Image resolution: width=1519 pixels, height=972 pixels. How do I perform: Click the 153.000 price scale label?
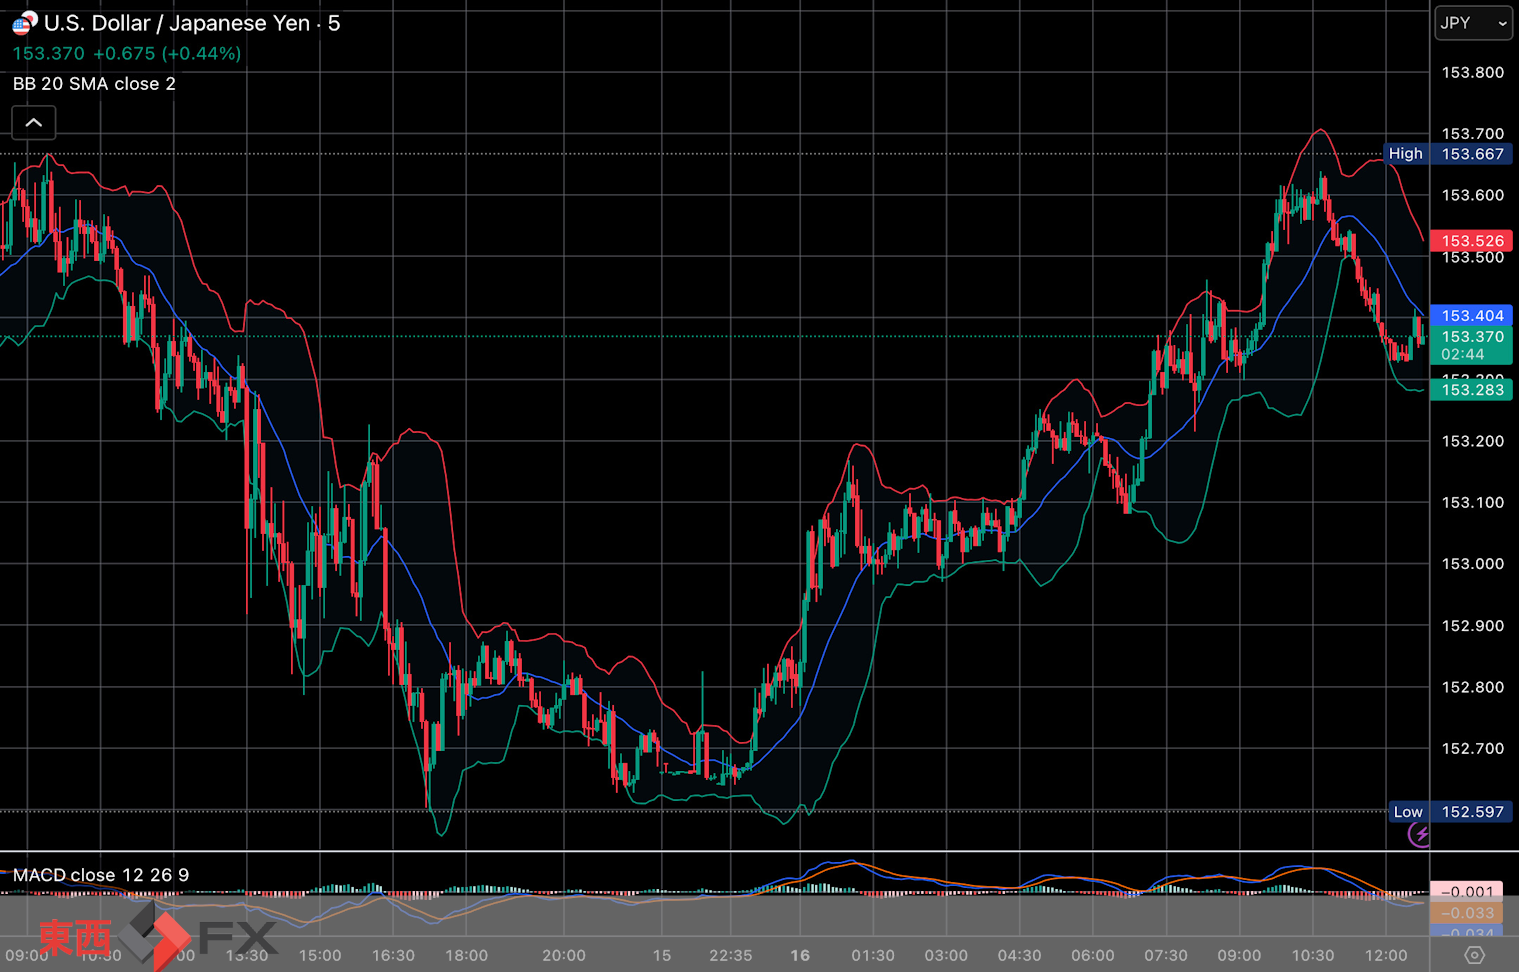point(1472,564)
